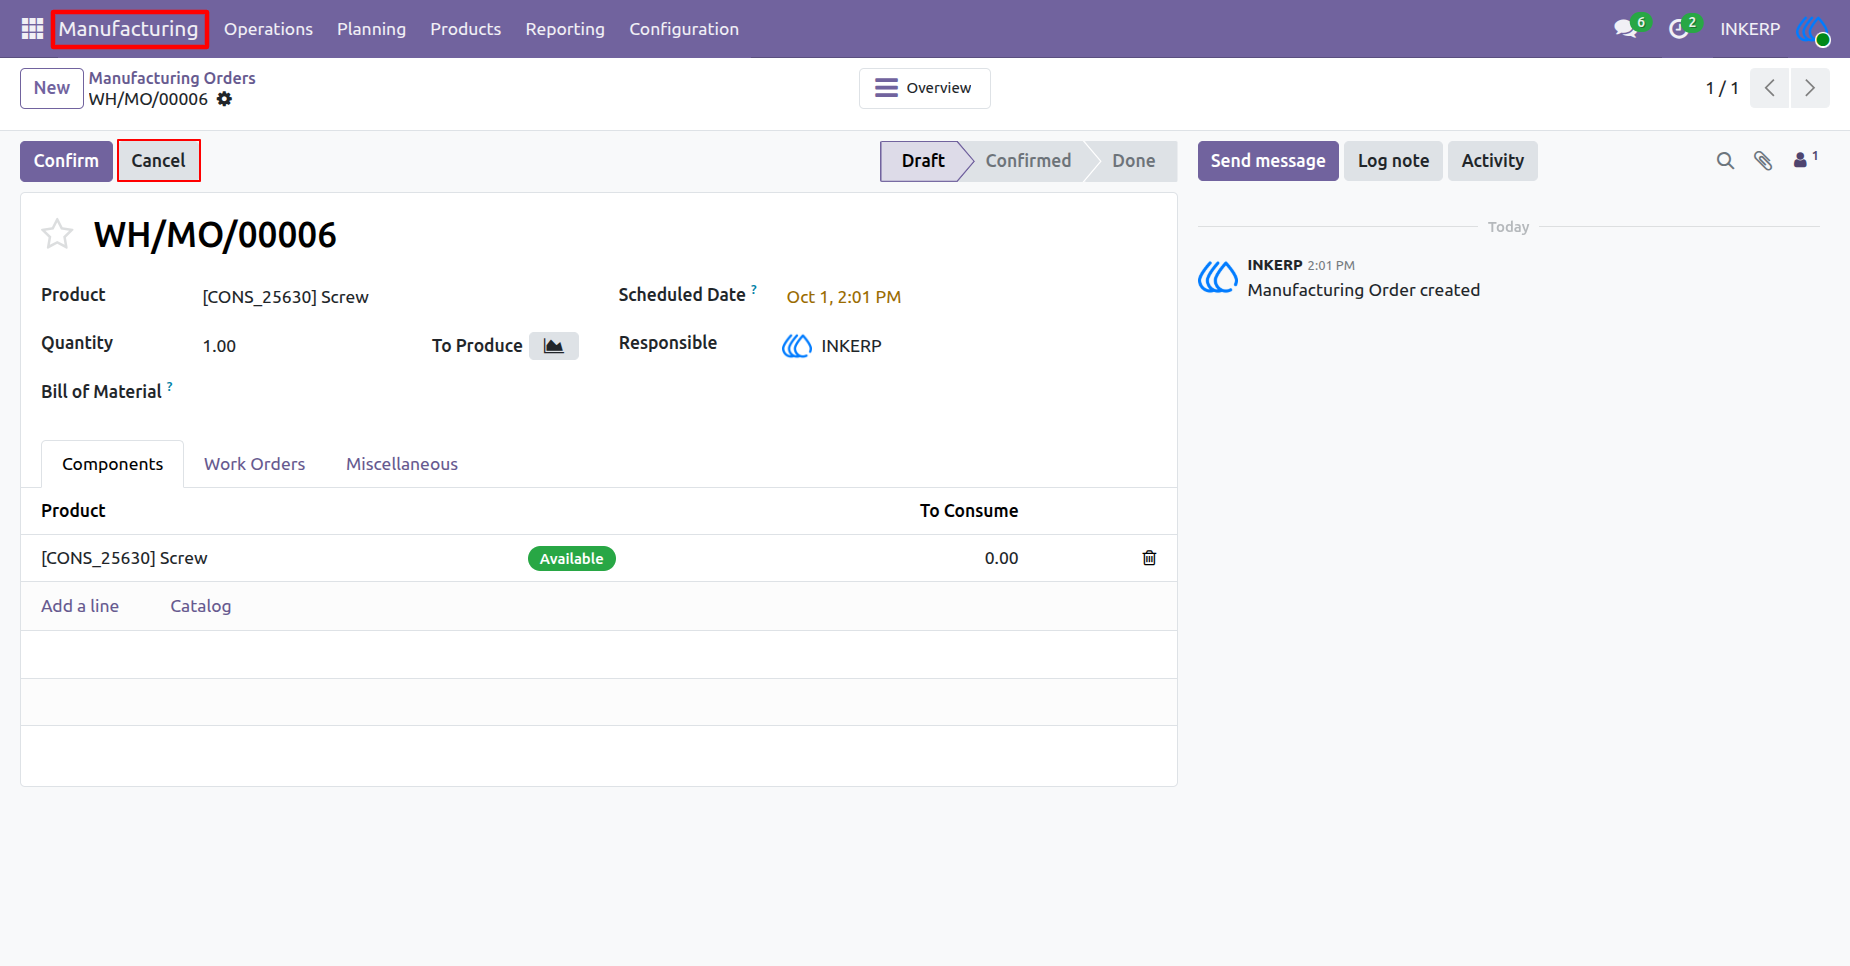The image size is (1850, 966).
Task: Open the Planning menu
Action: click(x=371, y=29)
